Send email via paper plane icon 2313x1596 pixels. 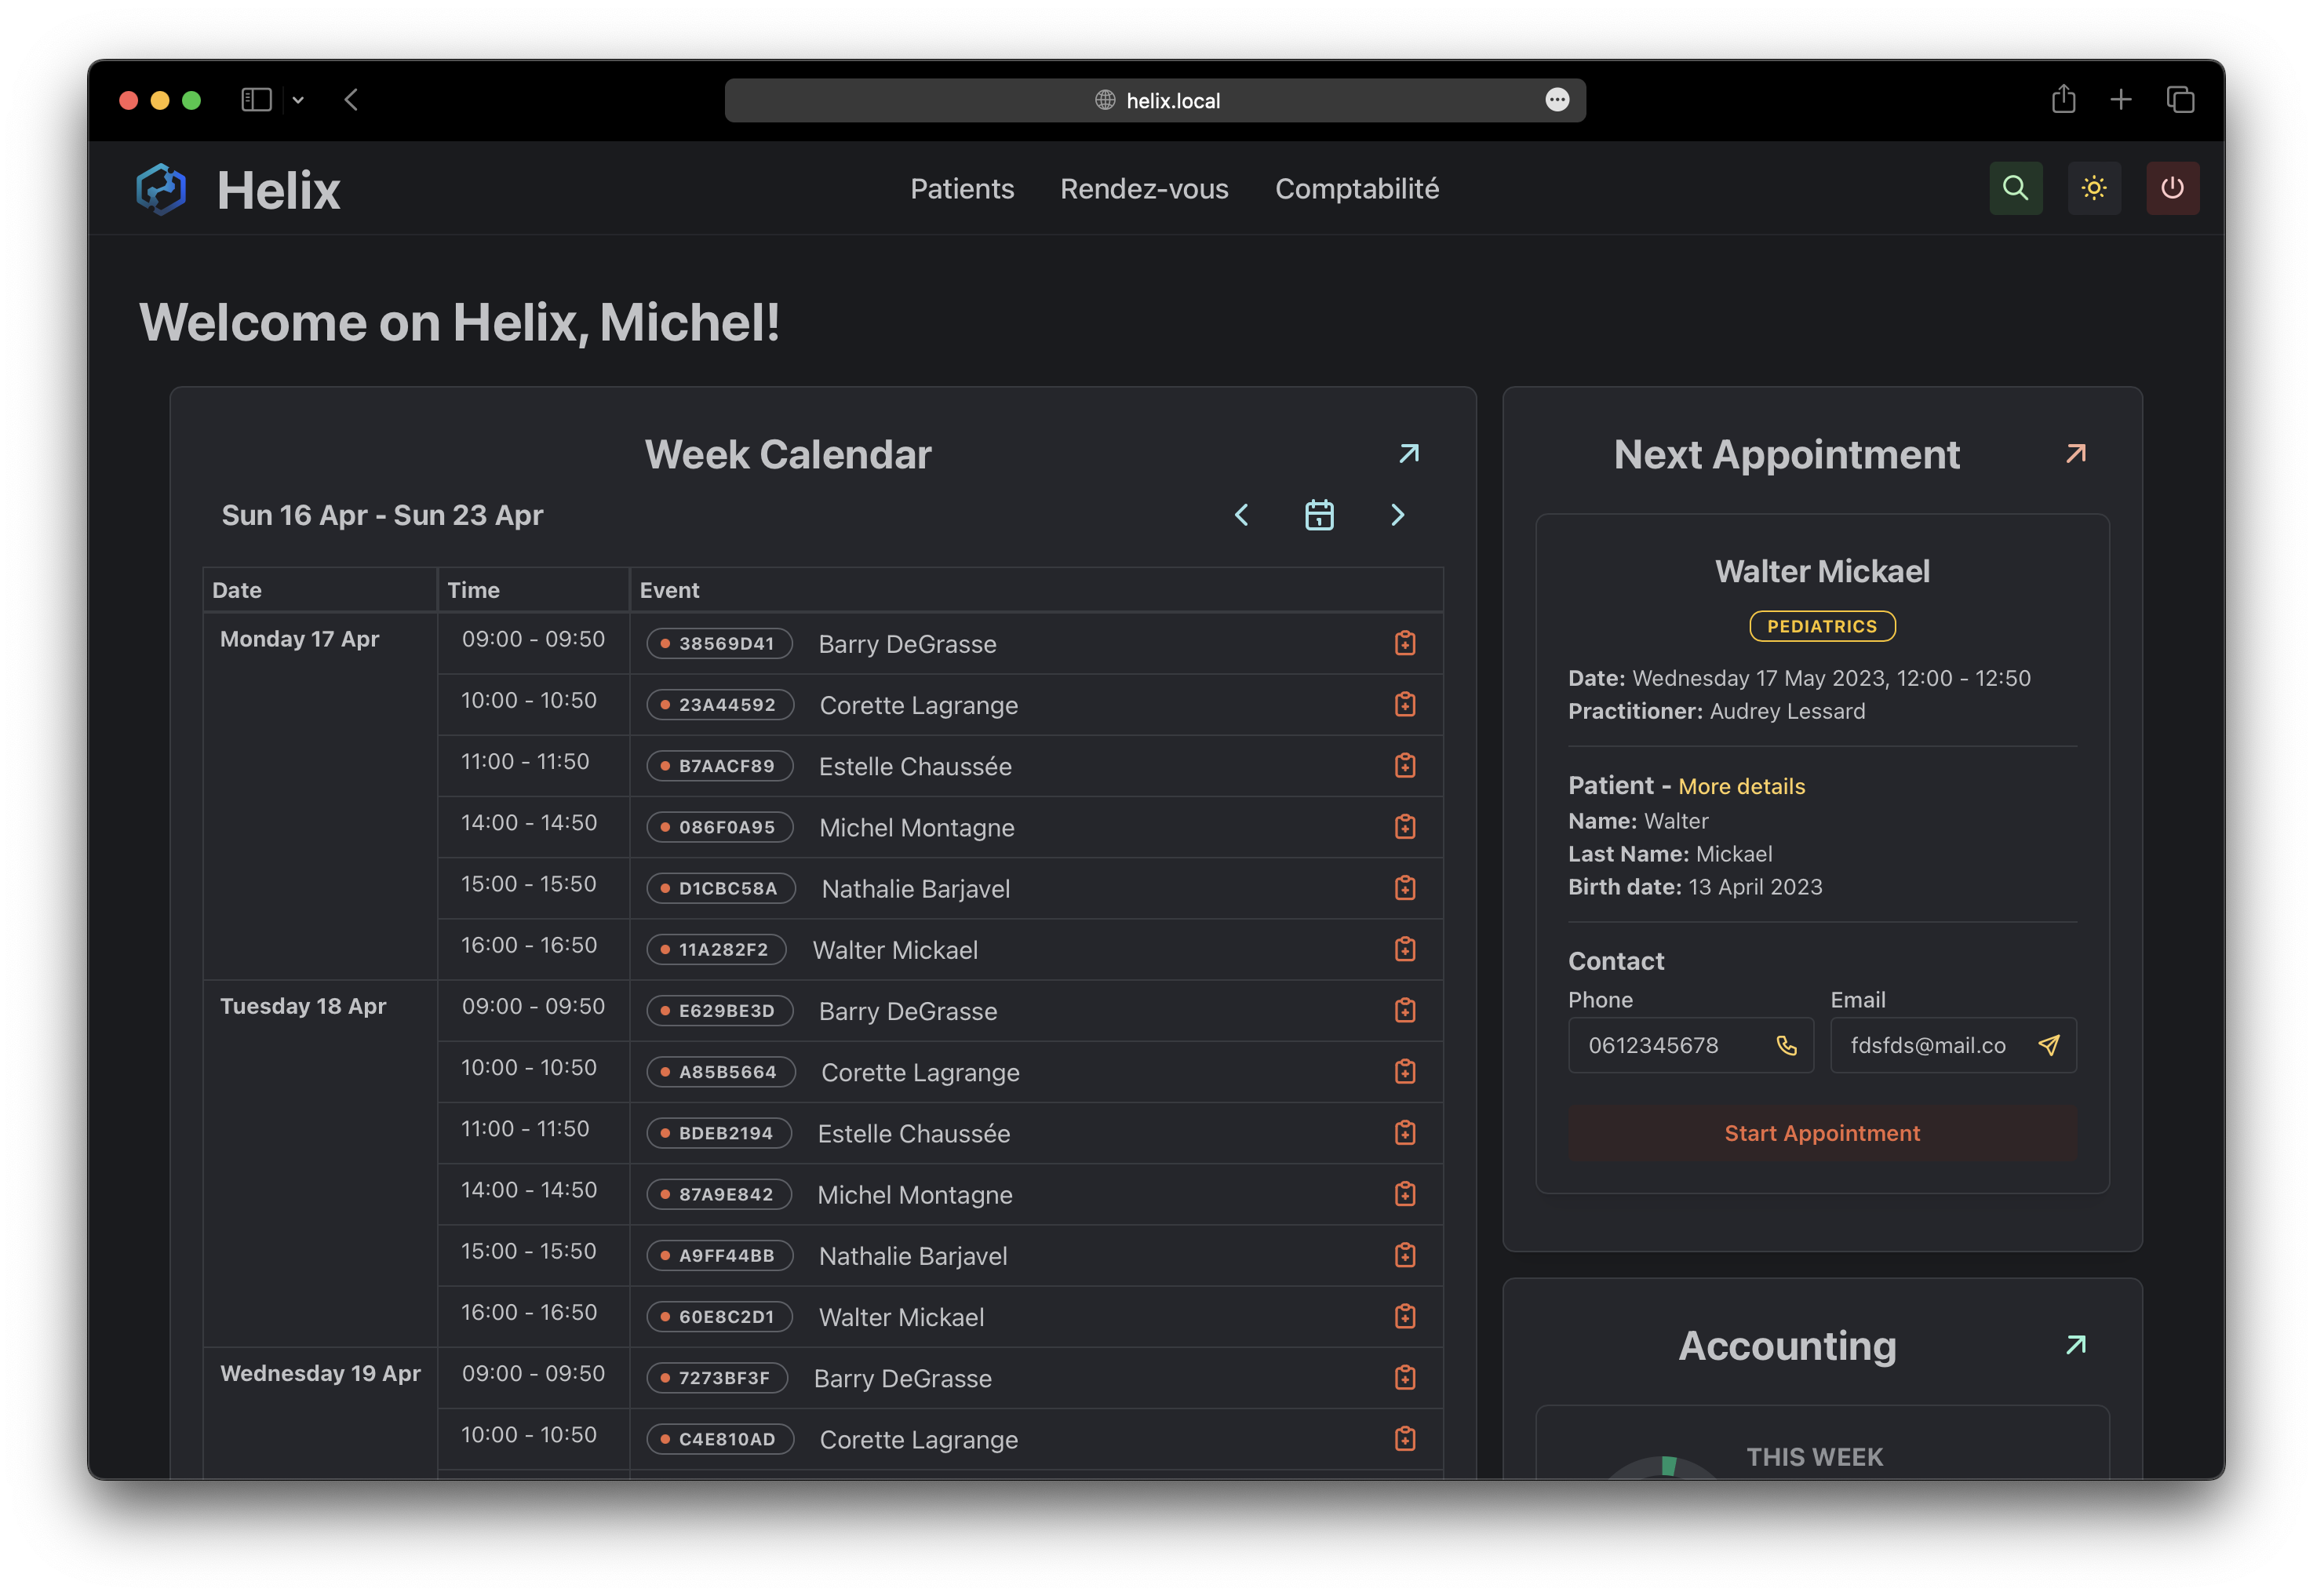pyautogui.click(x=2048, y=1045)
